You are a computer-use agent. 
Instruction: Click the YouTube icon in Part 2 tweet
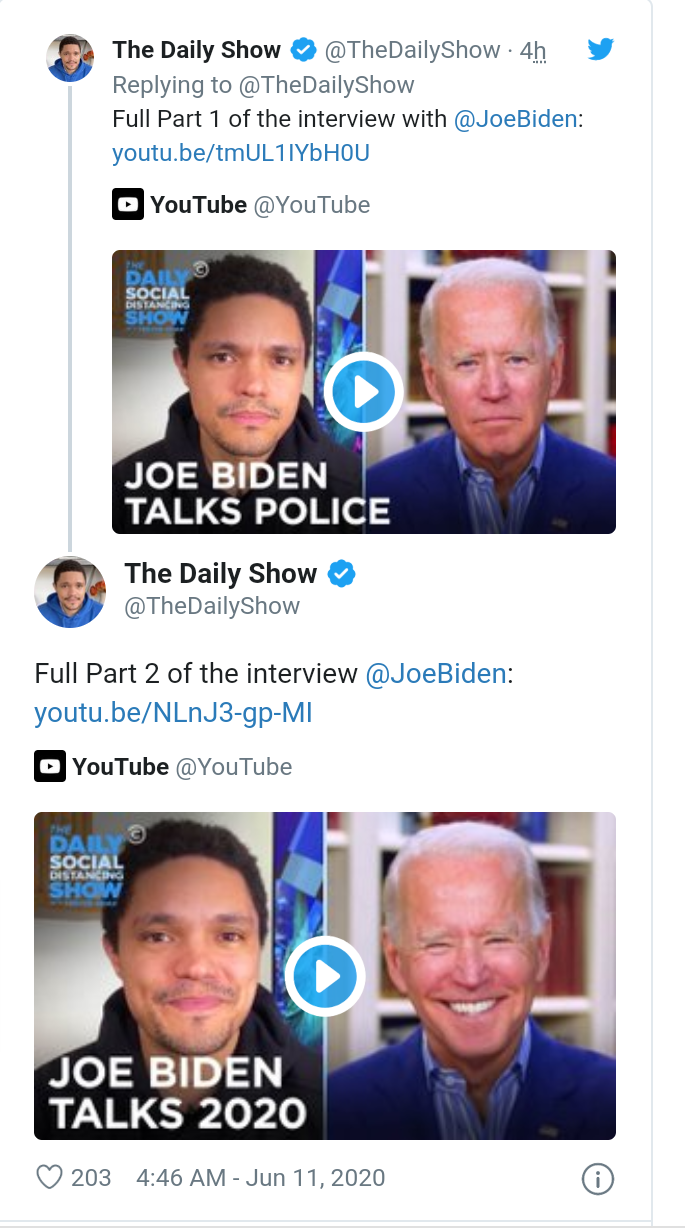point(50,767)
